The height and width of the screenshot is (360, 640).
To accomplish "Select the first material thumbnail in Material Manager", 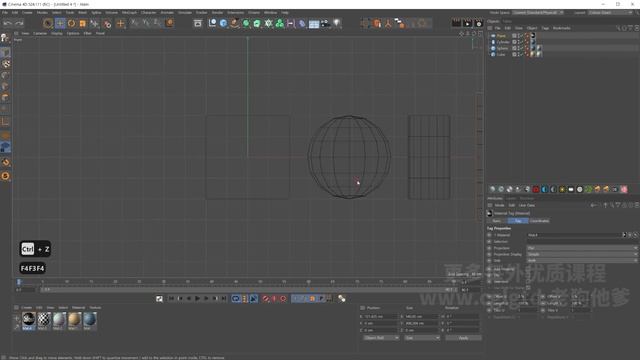I will pos(29,320).
